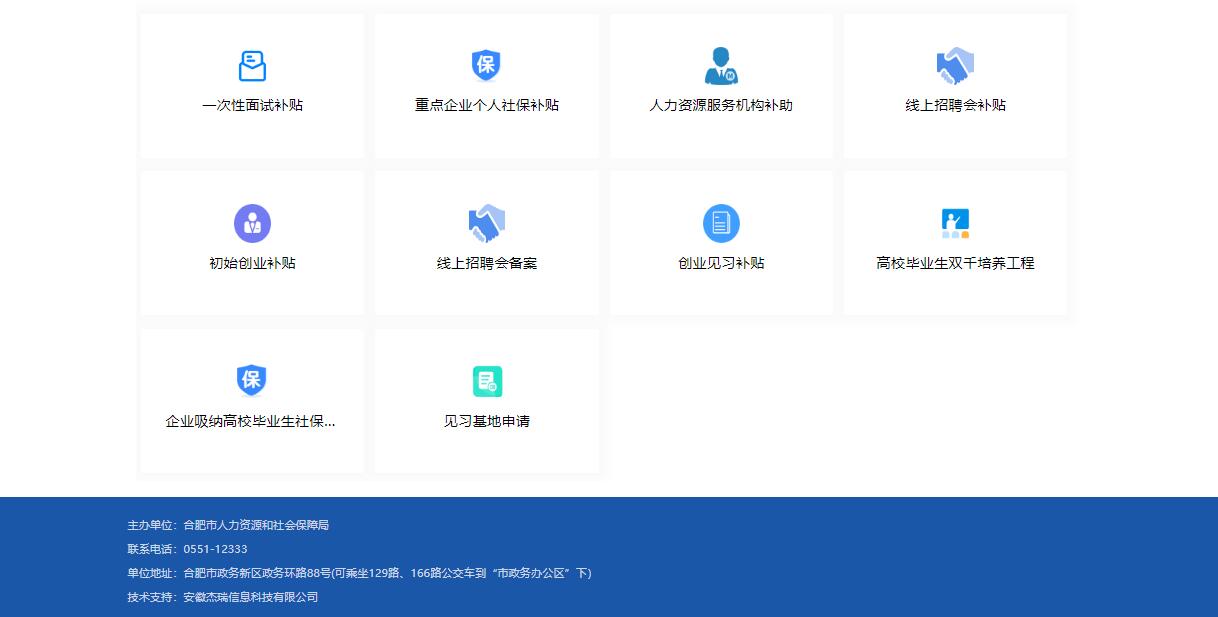Select the 人力资源服务机构补助 text
Viewport: 1218px width, 617px height.
[720, 105]
